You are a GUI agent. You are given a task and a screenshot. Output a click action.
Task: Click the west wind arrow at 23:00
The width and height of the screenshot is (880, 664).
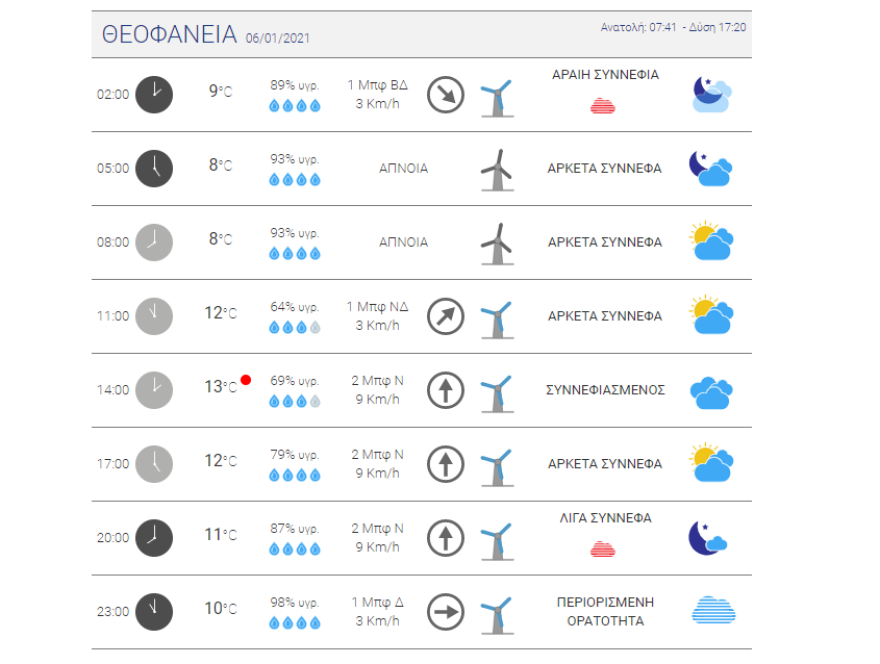[445, 612]
